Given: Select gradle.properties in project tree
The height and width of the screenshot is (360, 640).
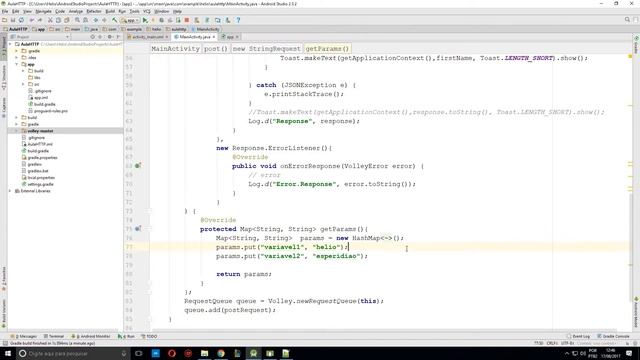Looking at the screenshot, I should tap(39, 158).
